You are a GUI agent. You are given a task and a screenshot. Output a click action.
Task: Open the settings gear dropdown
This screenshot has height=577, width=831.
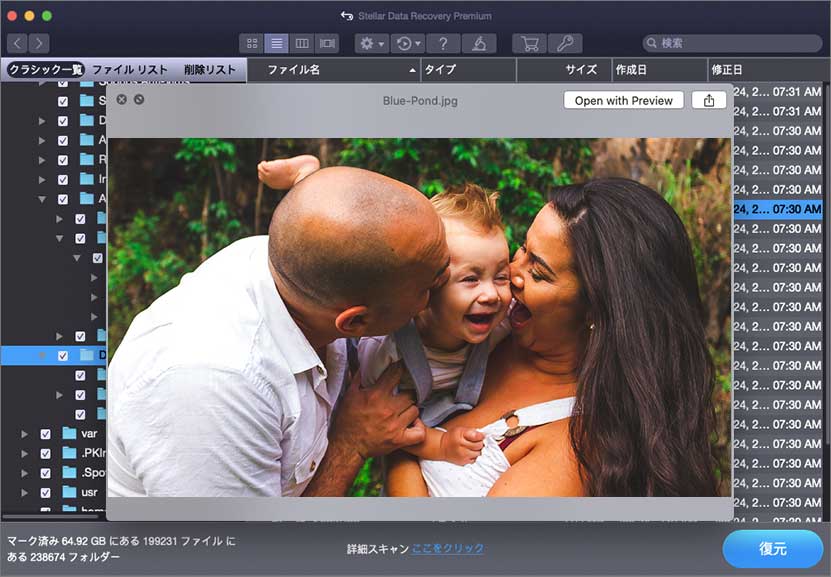click(372, 44)
